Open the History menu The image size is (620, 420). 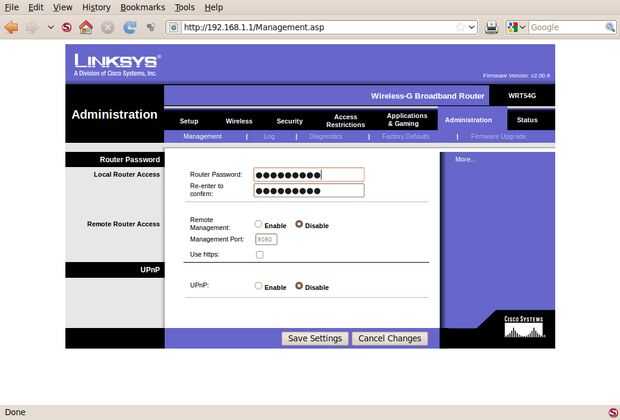pyautogui.click(x=96, y=7)
